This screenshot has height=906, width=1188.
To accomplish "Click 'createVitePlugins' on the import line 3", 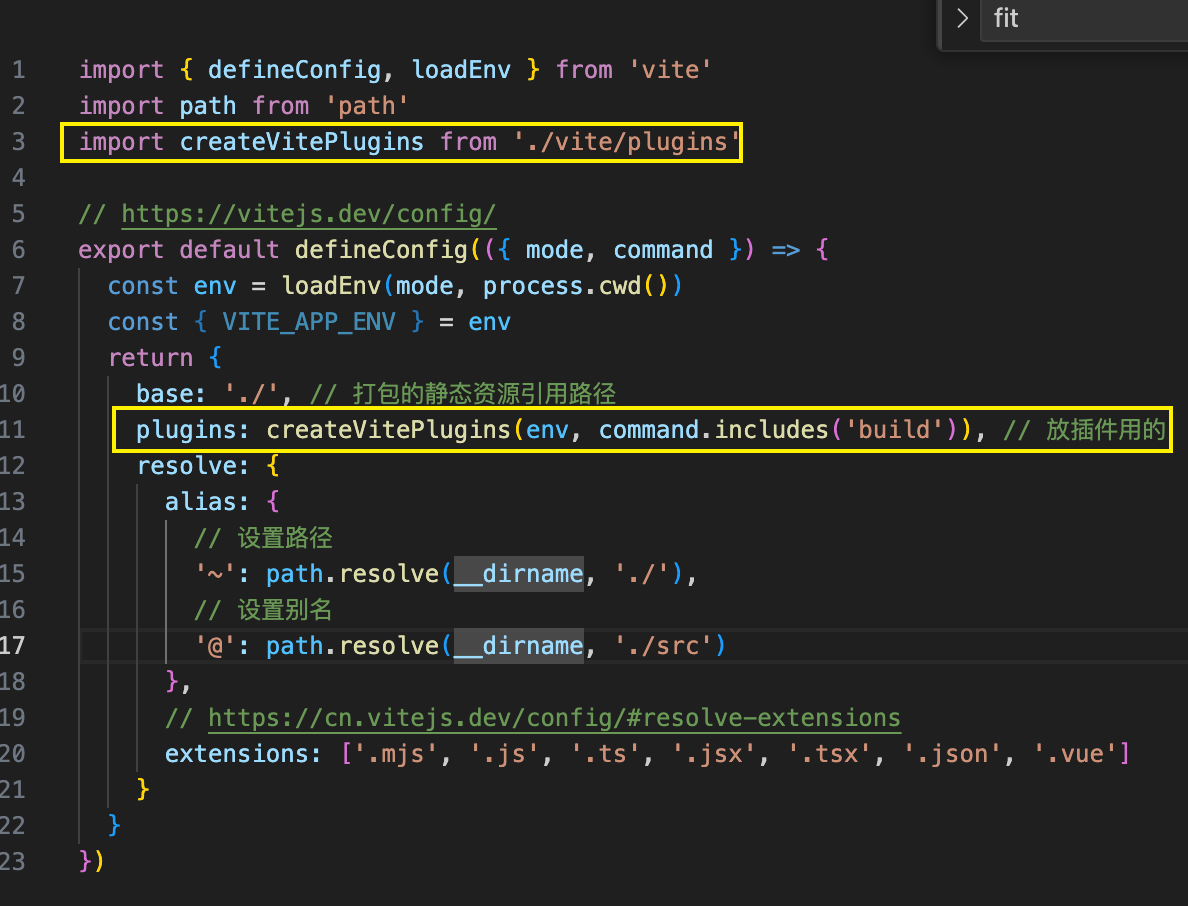I will pos(302,142).
